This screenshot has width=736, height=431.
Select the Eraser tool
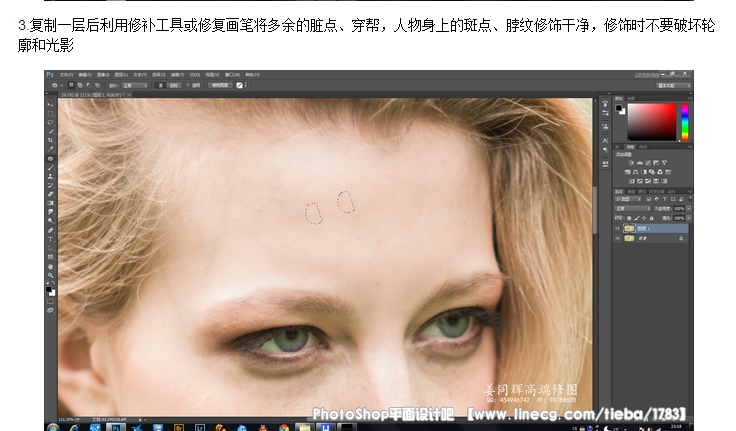point(50,194)
